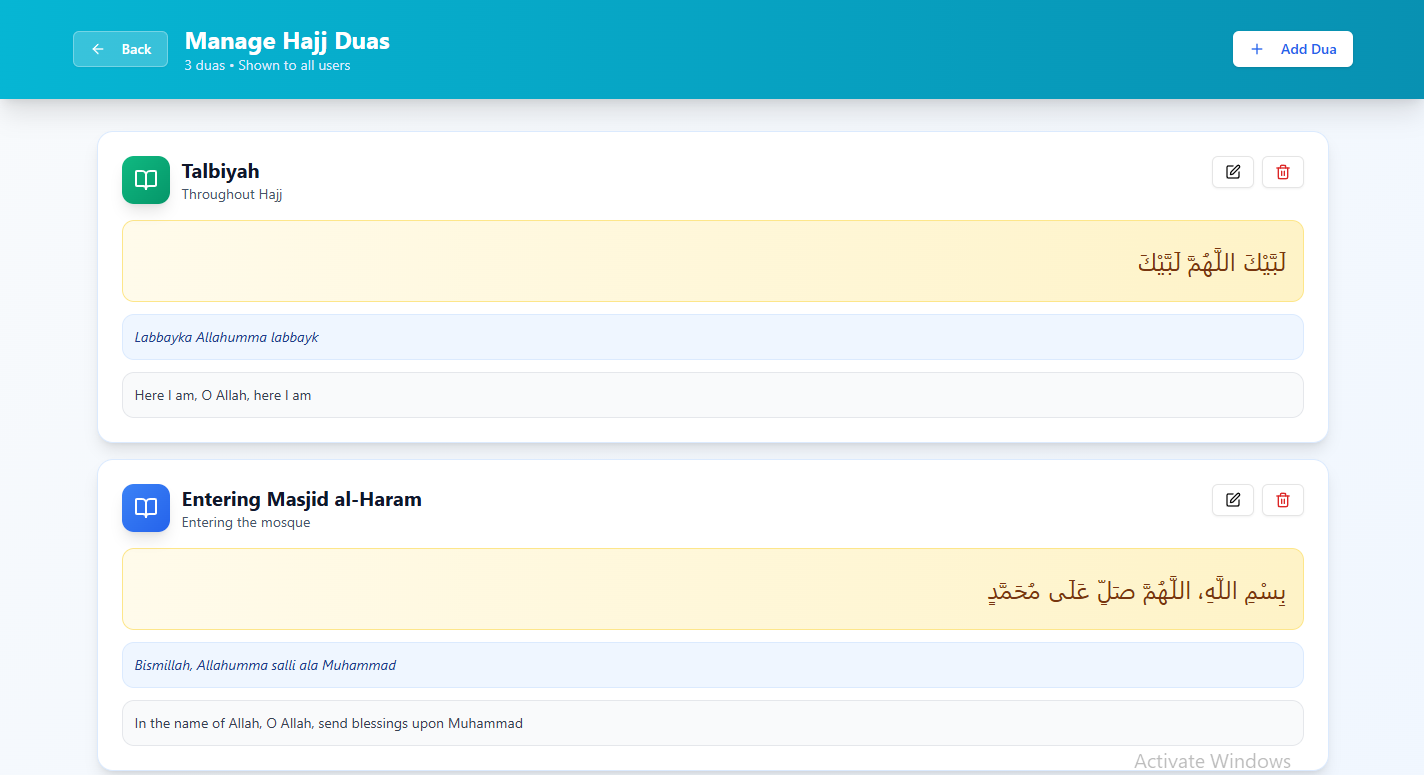The height and width of the screenshot is (775, 1424).
Task: Delete the Entering Masjid al-Haram dua
Action: click(1283, 500)
